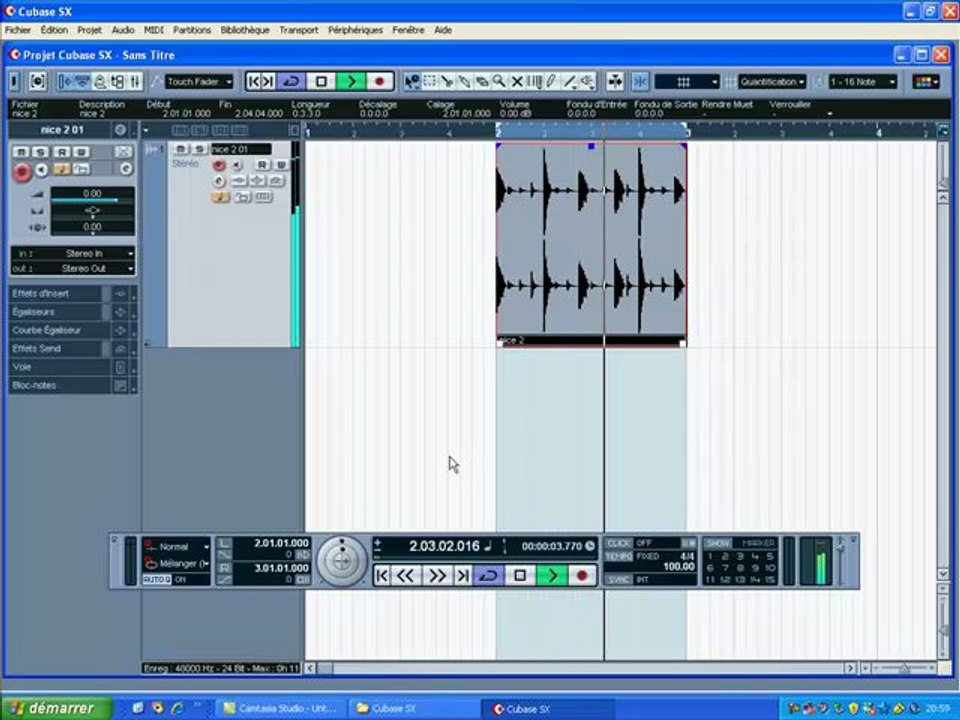Toggle the Monitor speaker in Inspector
The image size is (960, 720).
click(41, 170)
